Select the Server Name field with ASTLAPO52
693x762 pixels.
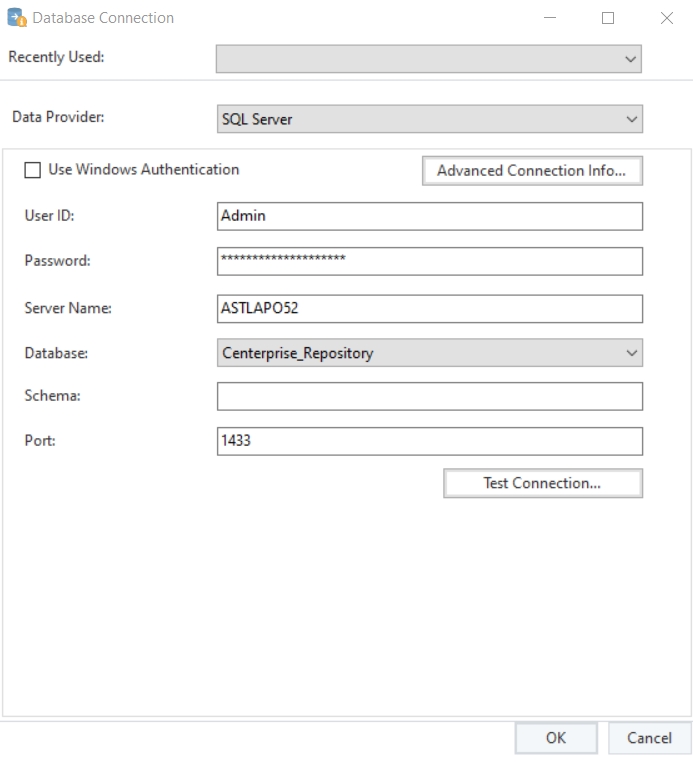coord(429,308)
